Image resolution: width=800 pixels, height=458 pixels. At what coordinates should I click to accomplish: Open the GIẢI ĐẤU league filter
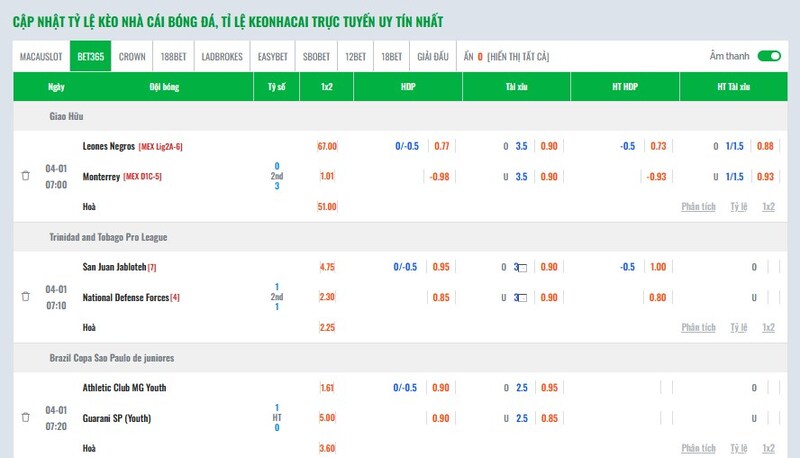point(432,57)
